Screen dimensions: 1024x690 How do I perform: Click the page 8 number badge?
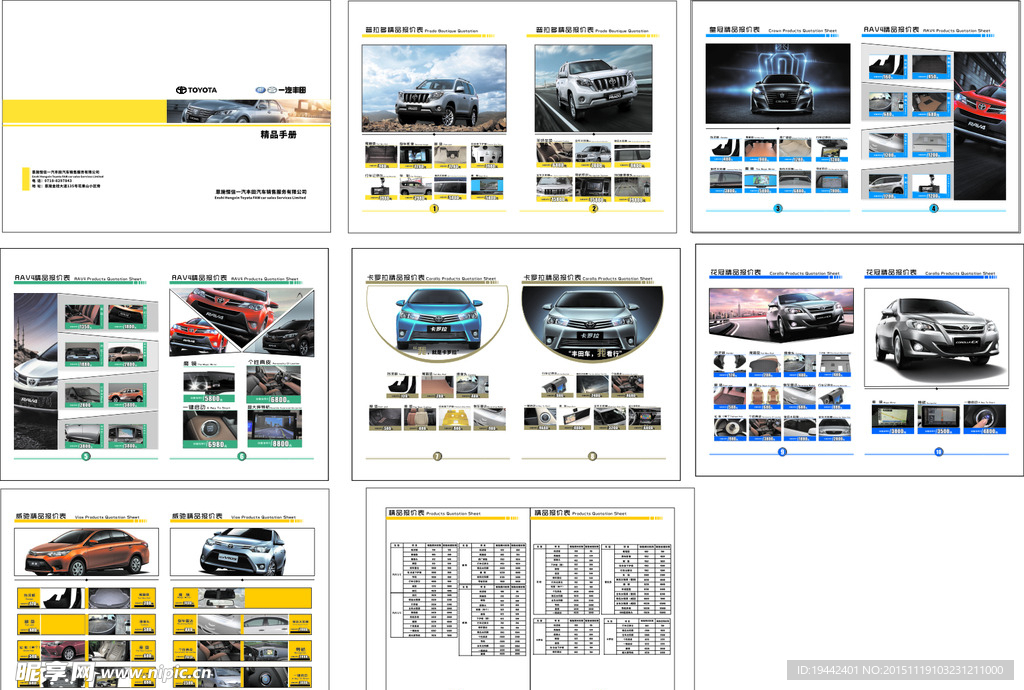click(x=592, y=456)
